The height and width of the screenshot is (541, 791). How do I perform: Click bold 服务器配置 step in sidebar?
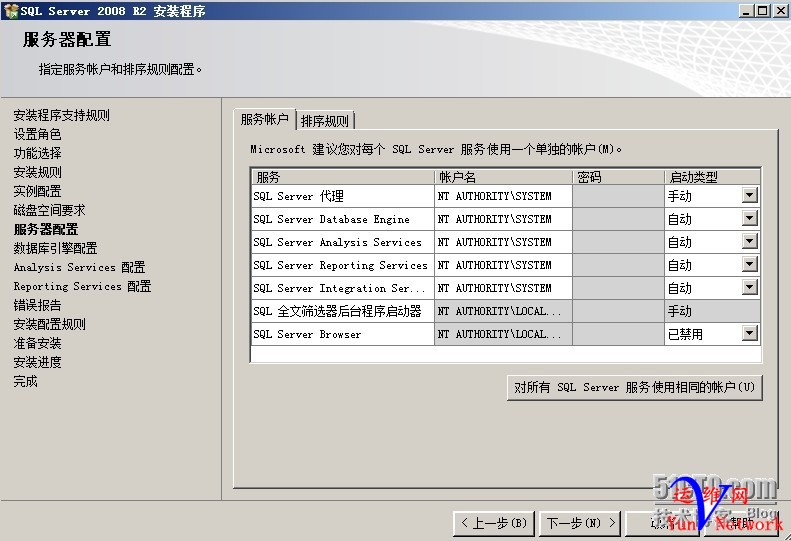[46, 229]
